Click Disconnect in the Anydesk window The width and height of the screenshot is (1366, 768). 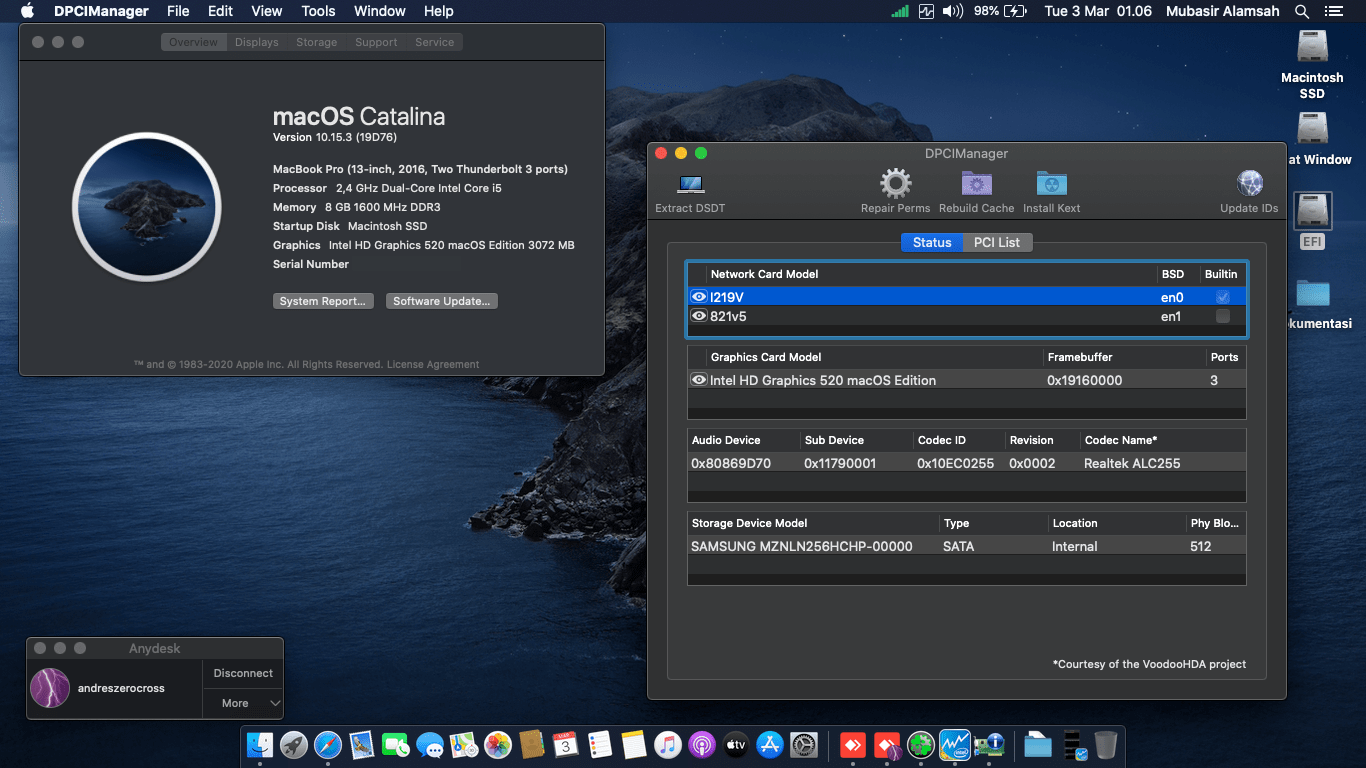pos(243,673)
